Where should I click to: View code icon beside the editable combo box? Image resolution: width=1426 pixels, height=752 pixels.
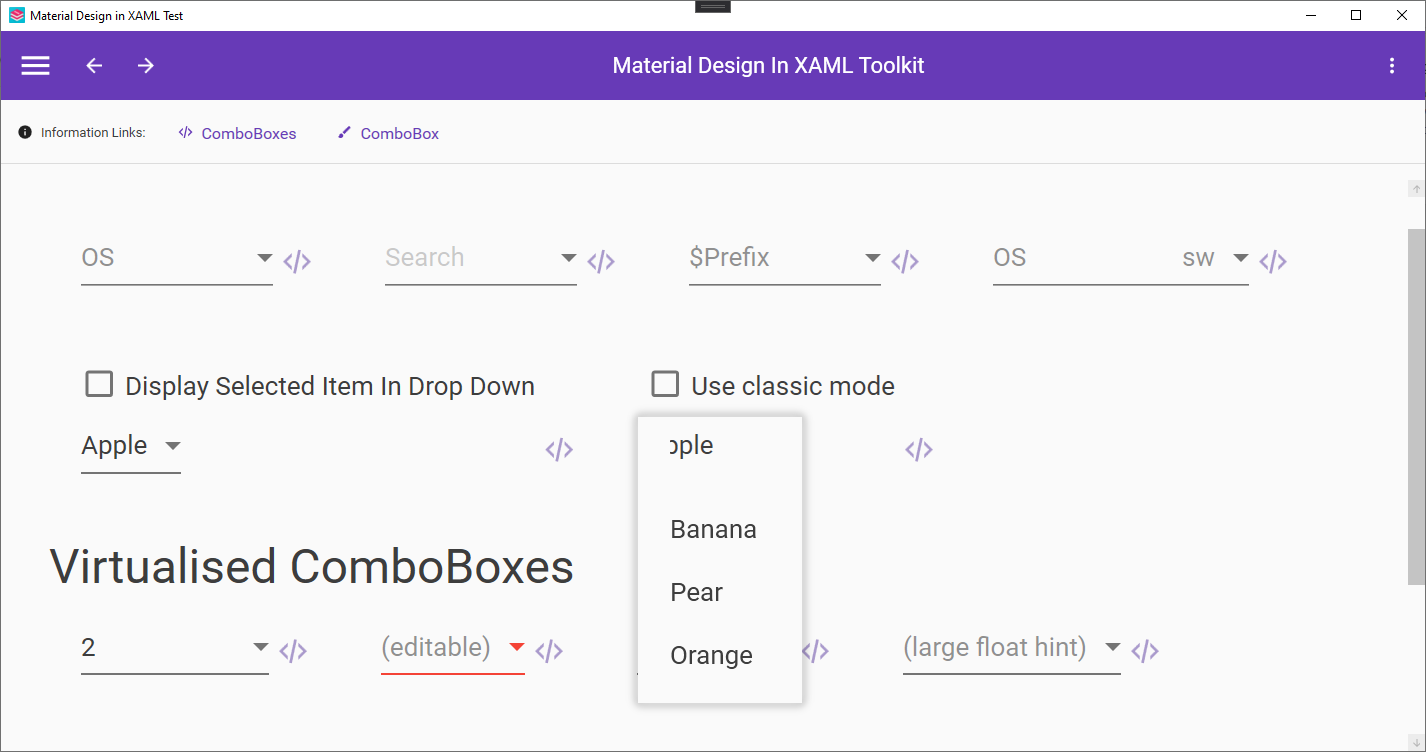click(x=548, y=650)
